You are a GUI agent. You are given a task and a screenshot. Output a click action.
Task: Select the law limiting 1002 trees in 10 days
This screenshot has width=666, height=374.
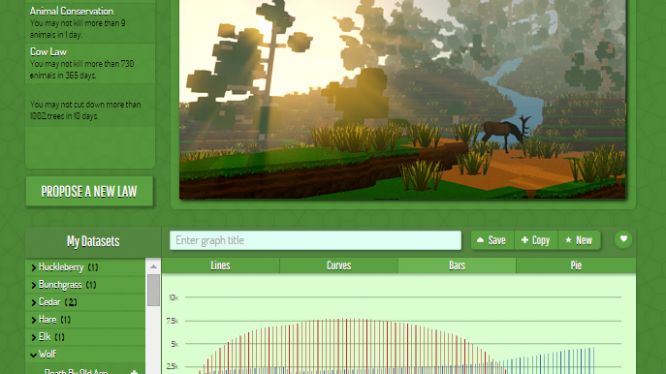click(90, 105)
